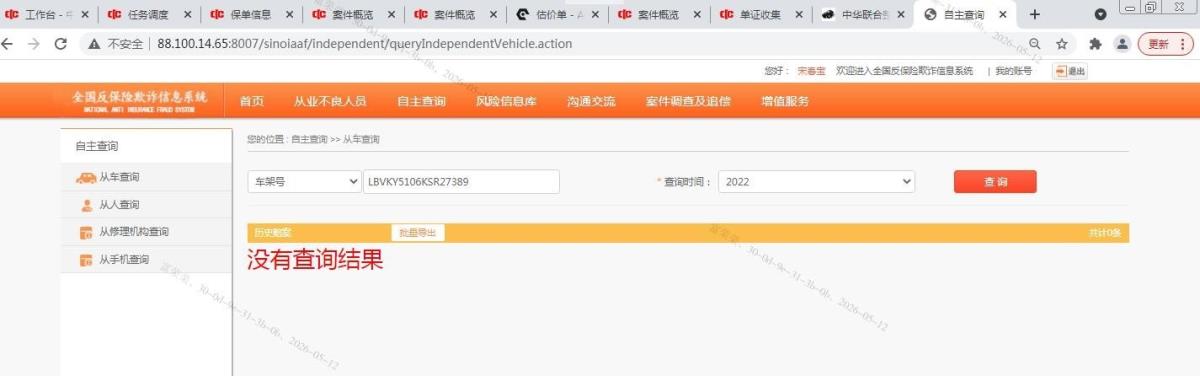Click the 共计0条 count text
The width and height of the screenshot is (1200, 376).
(x=1105, y=233)
